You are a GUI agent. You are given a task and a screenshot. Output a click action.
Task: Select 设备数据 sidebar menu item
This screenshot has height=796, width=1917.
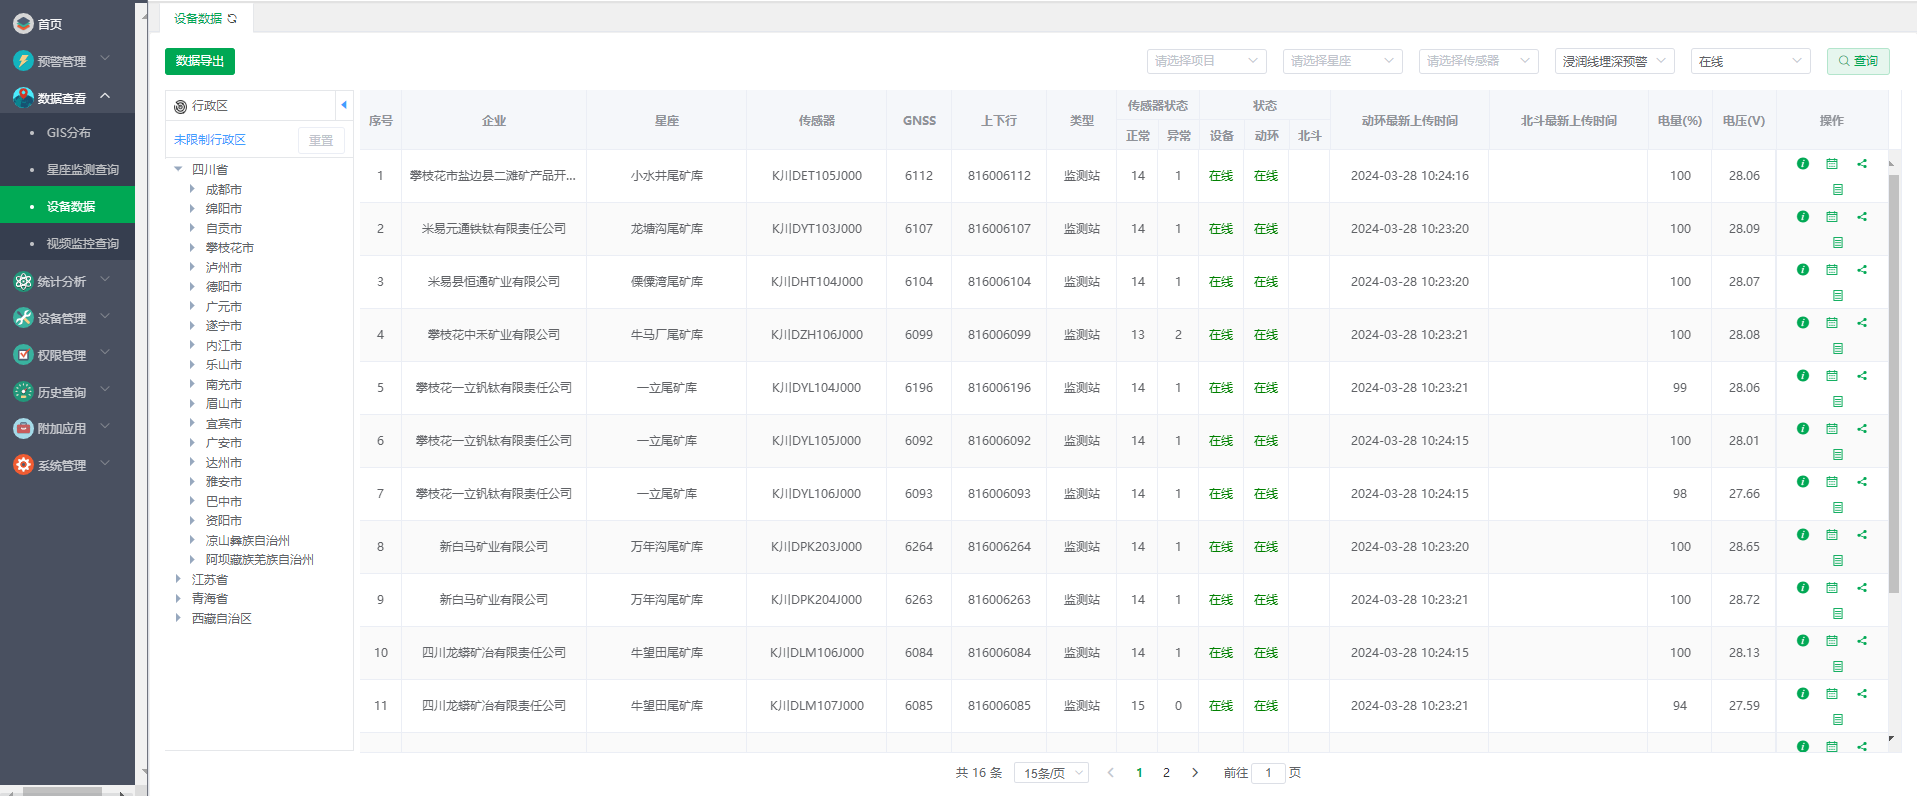(67, 206)
